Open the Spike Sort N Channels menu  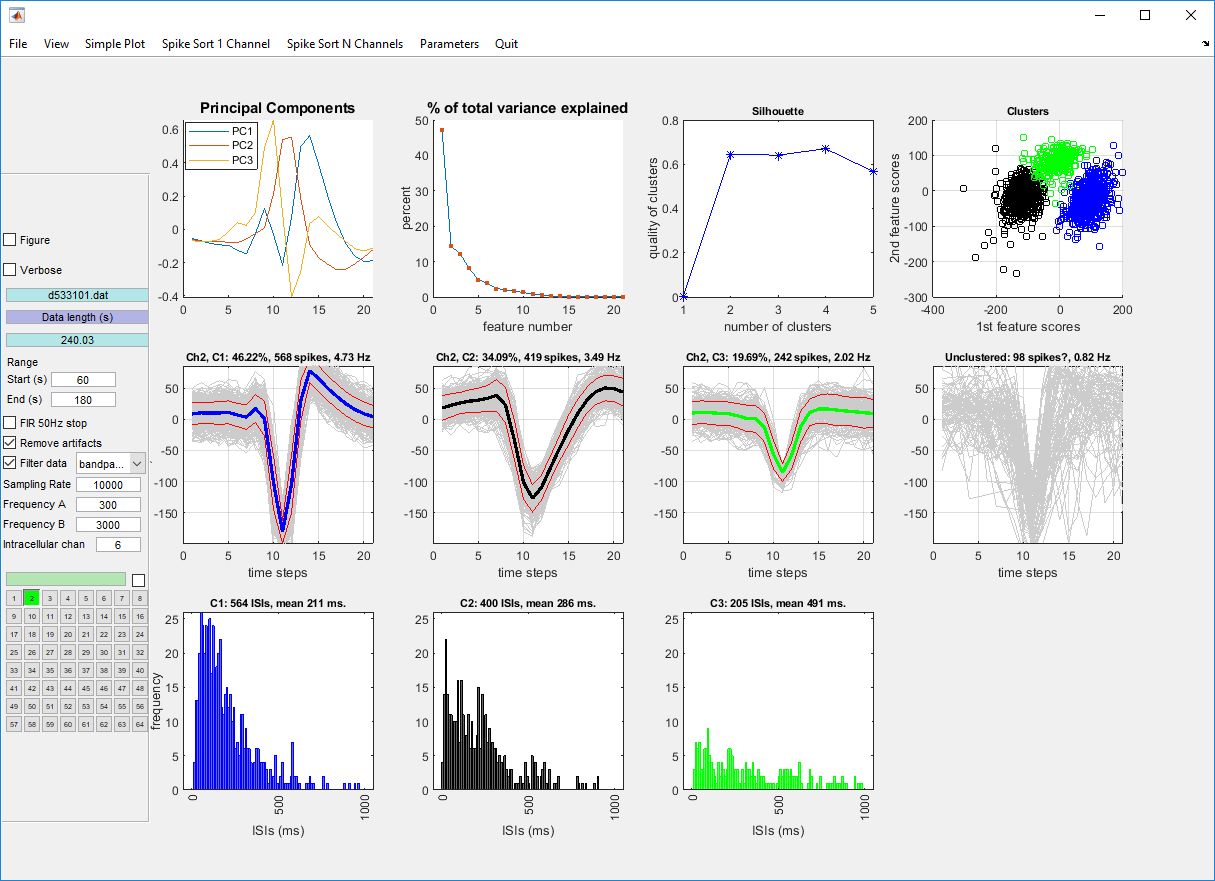pyautogui.click(x=344, y=44)
